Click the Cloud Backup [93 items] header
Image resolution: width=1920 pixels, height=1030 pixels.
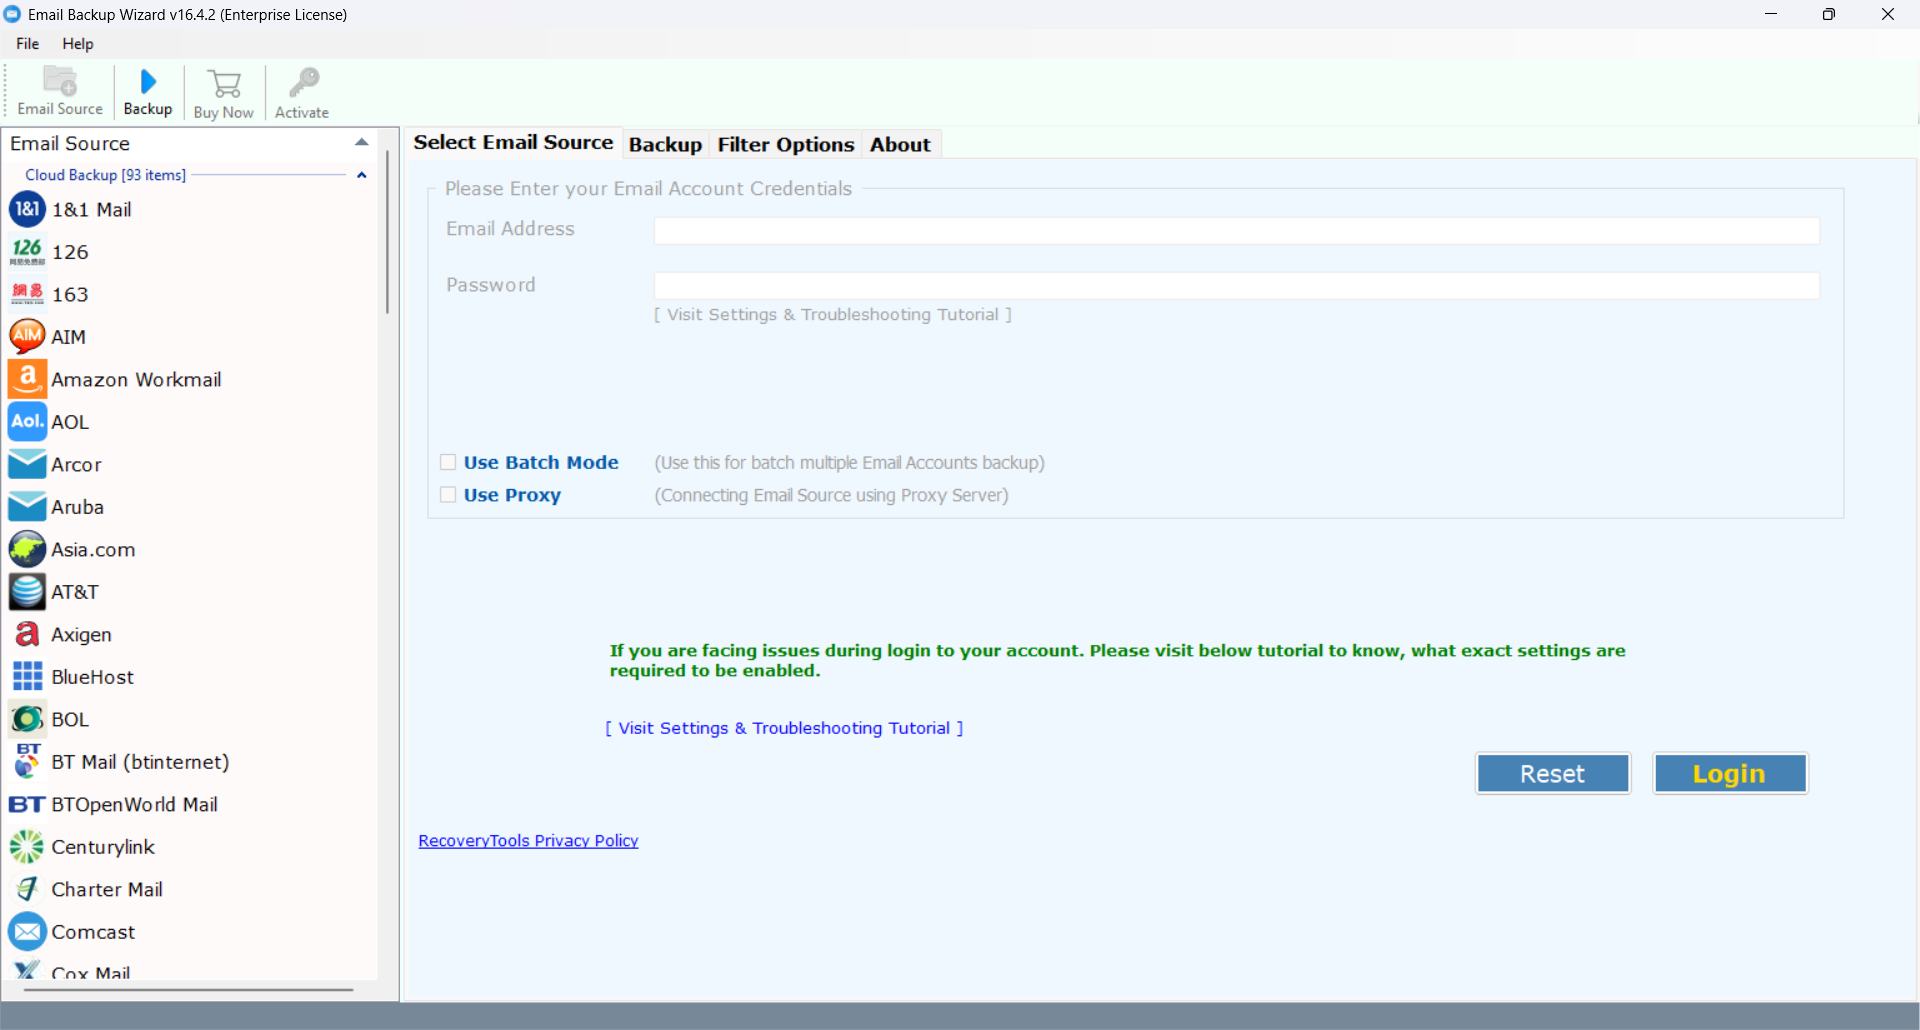pyautogui.click(x=105, y=175)
